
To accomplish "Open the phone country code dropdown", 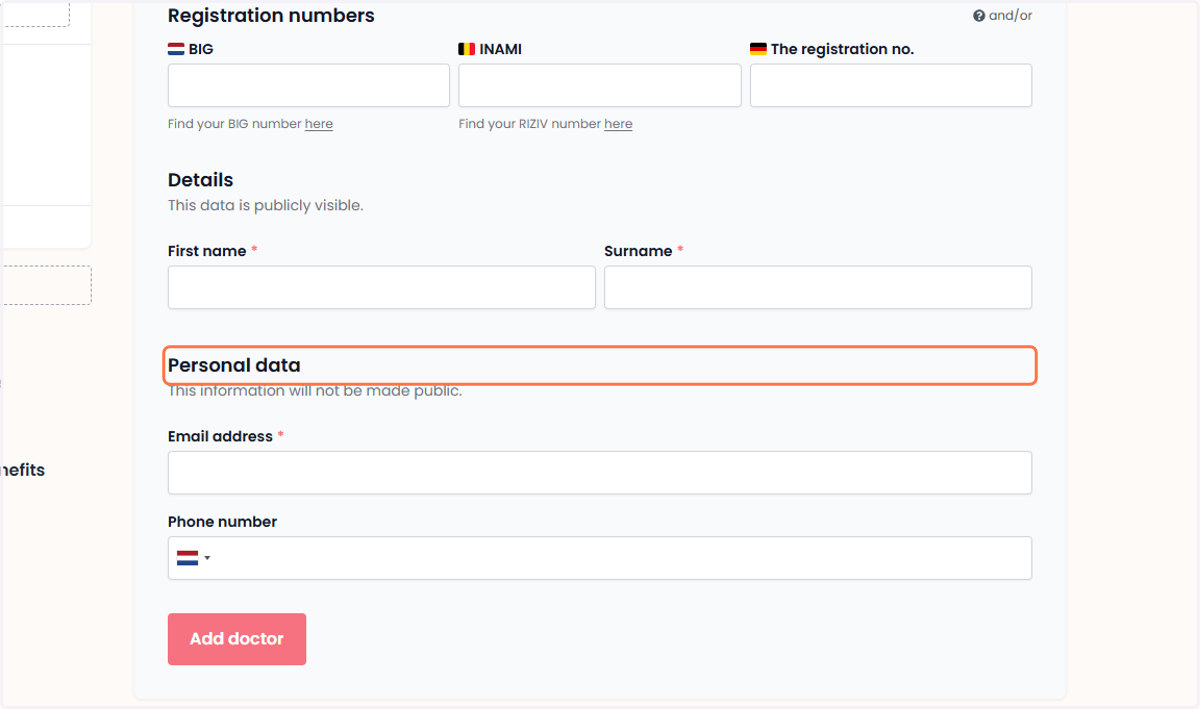I will (x=193, y=558).
